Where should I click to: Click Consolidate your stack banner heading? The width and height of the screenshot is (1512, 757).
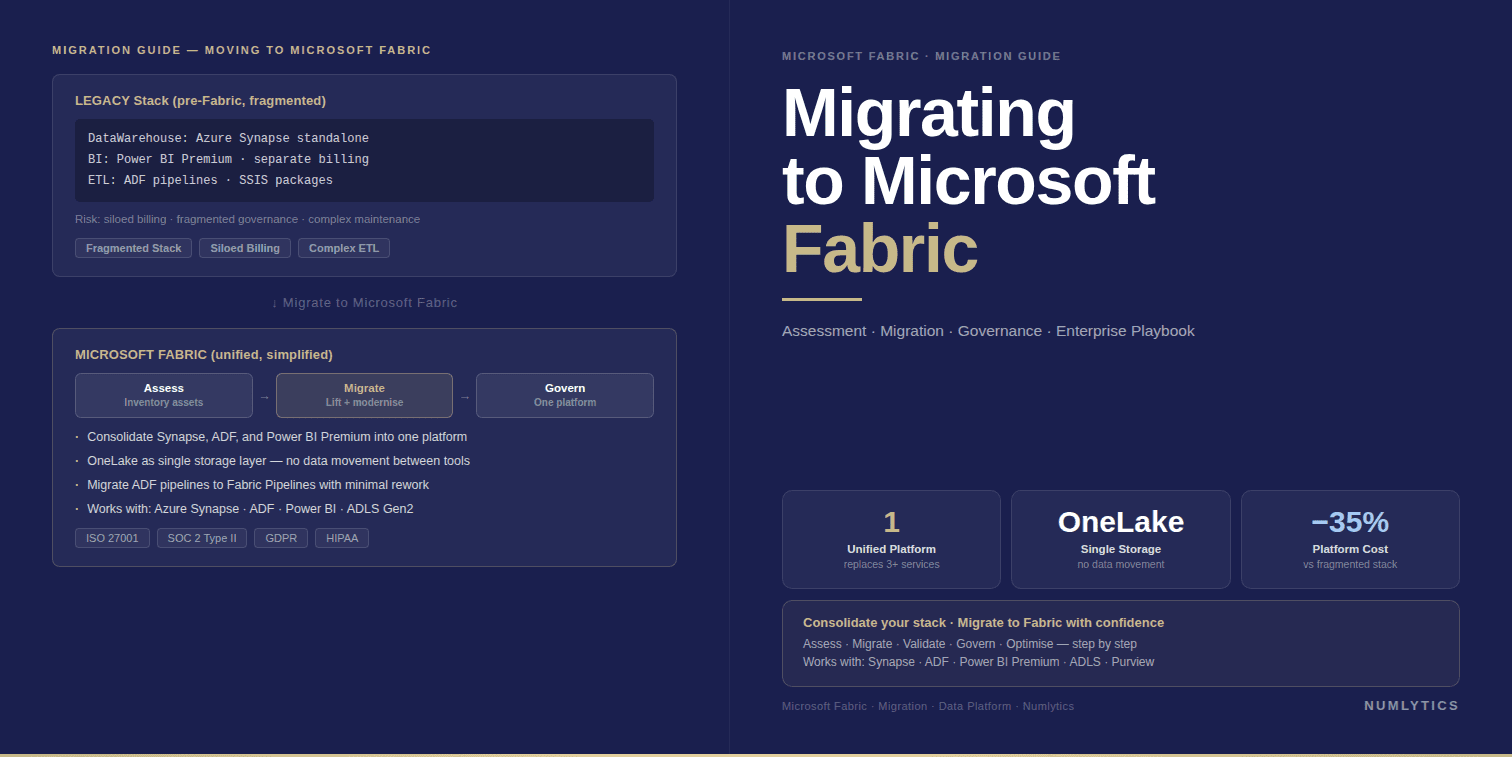pos(983,623)
